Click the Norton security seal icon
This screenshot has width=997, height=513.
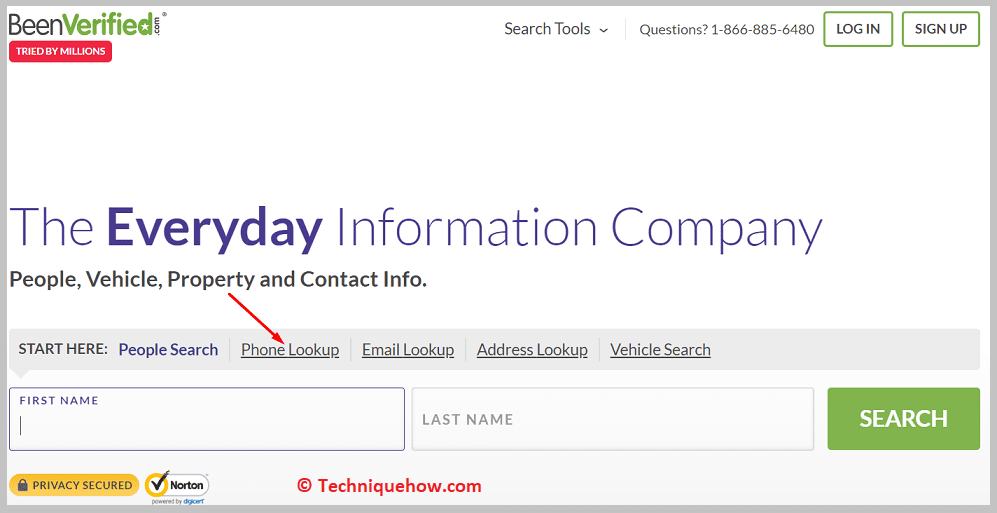pyautogui.click(x=177, y=487)
